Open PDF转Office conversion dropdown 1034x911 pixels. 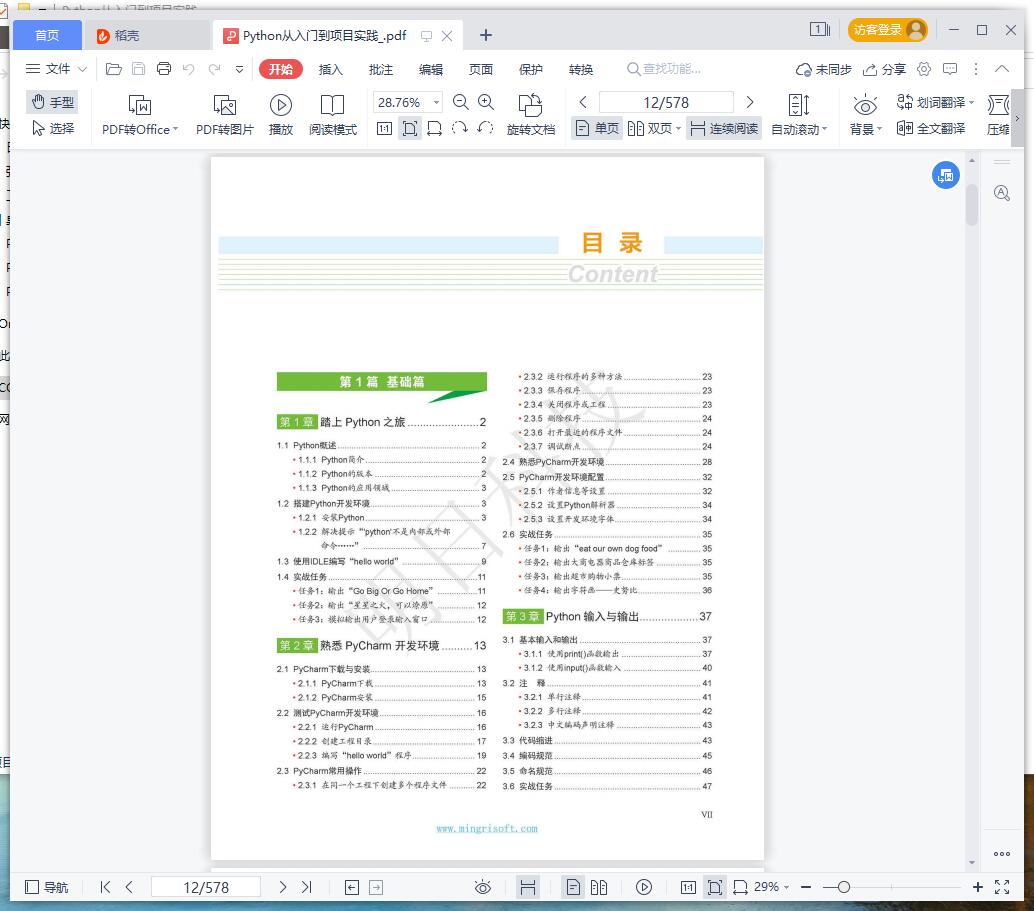pyautogui.click(x=140, y=115)
